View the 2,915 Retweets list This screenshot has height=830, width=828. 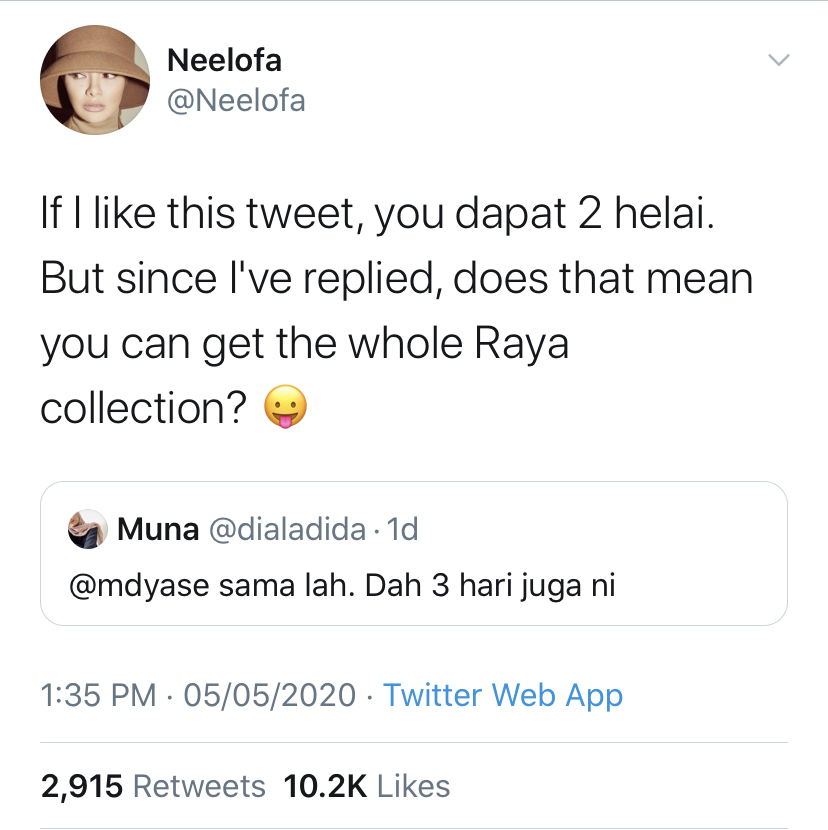pyautogui.click(x=153, y=786)
